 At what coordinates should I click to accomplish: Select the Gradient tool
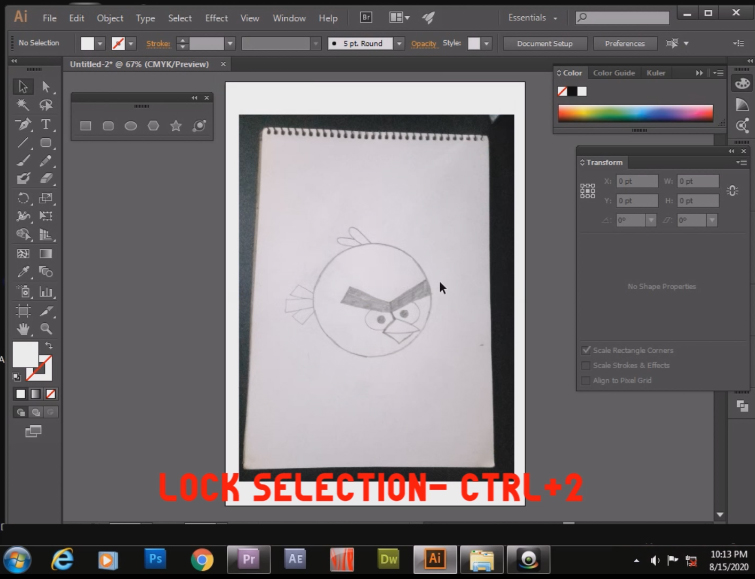(46, 254)
